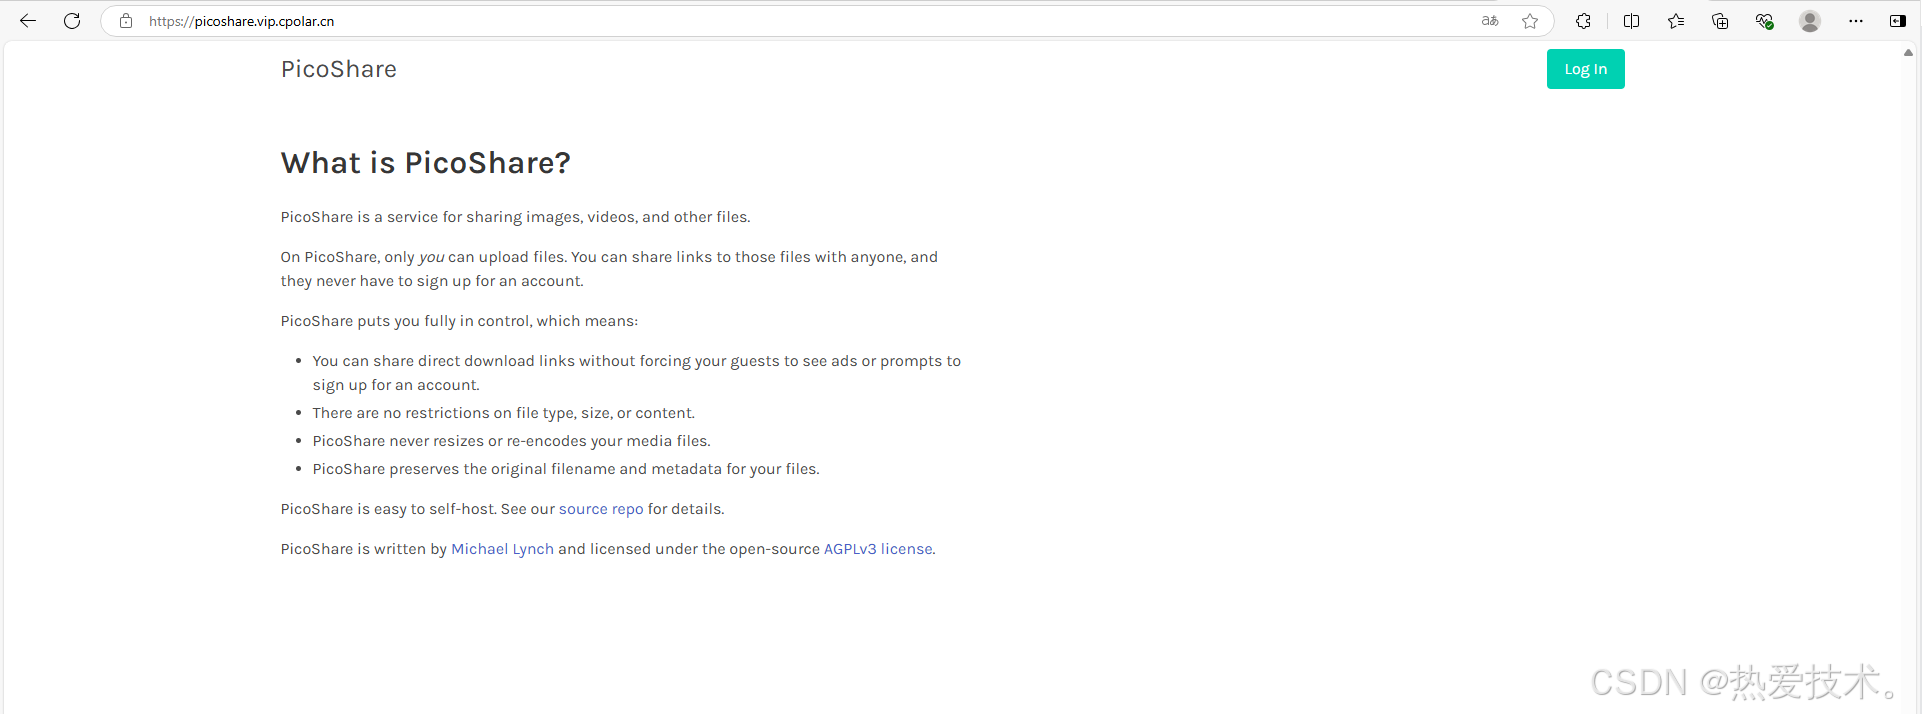Screen dimensions: 1922x714
Task: Open the source repo link
Action: point(601,509)
